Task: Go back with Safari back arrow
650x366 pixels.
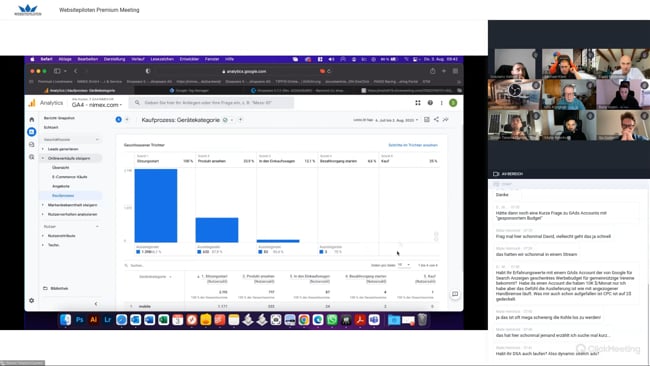Action: coord(76,71)
